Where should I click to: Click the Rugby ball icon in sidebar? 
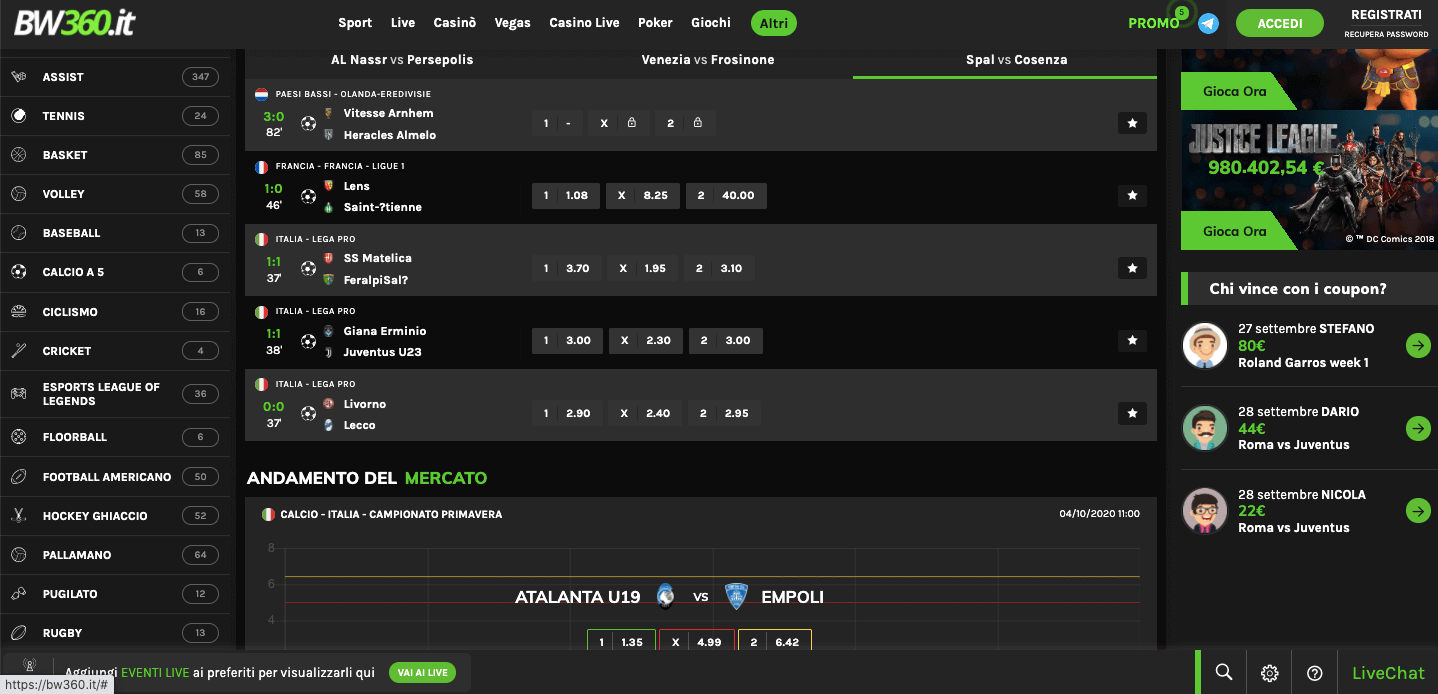click(x=19, y=633)
